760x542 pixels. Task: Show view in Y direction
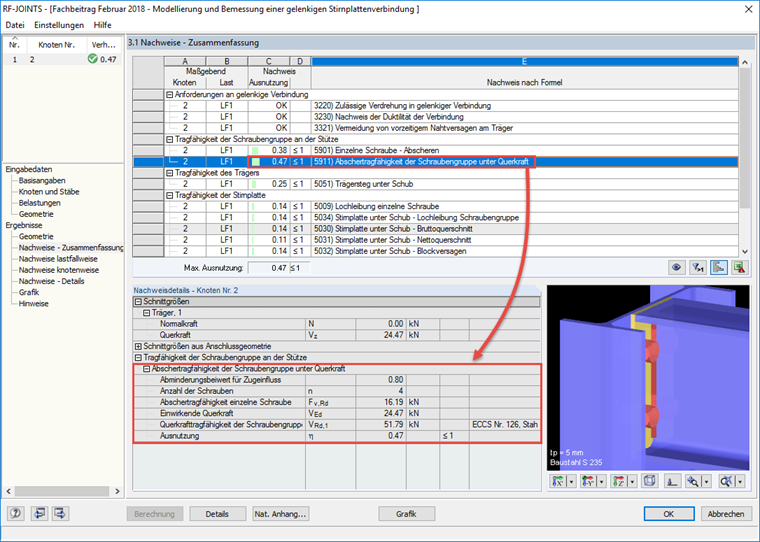tap(588, 481)
